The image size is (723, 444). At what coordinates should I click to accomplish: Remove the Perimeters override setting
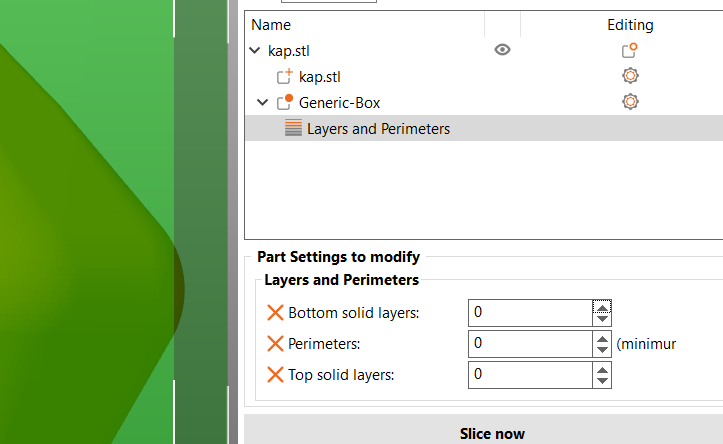[275, 343]
